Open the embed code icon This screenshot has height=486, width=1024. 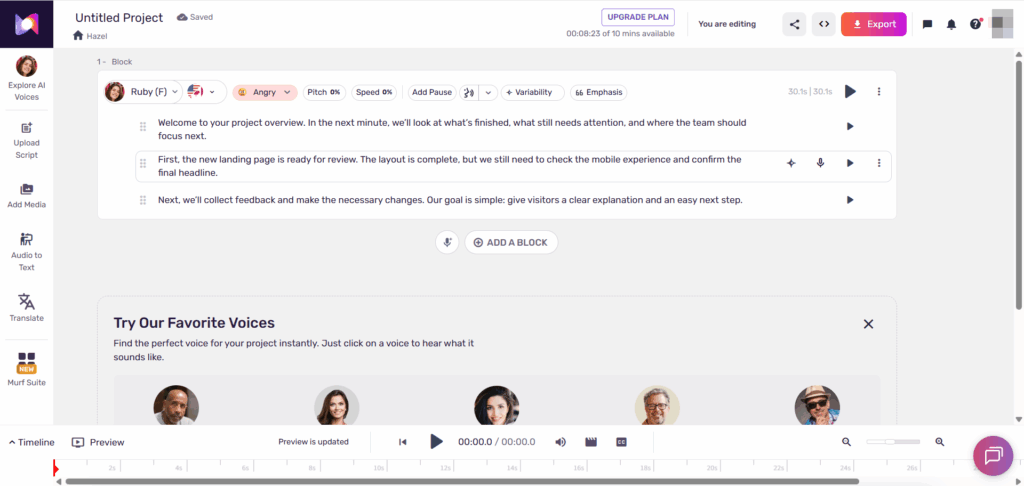[824, 24]
